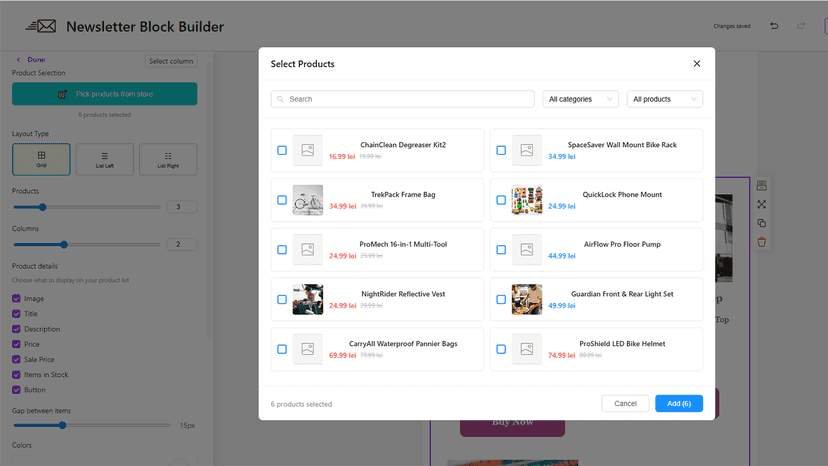This screenshot has width=828, height=466.
Task: Click the expand arrows icon in canvas toolbar
Action: (x=761, y=204)
